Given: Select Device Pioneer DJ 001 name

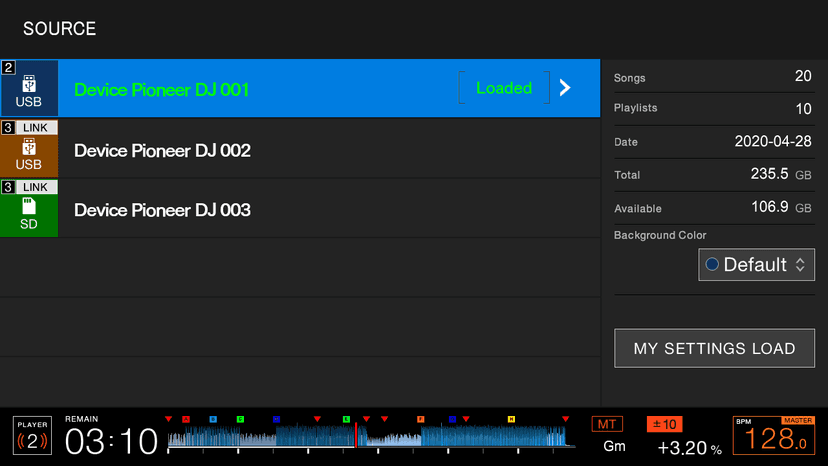Looking at the screenshot, I should tap(162, 90).
